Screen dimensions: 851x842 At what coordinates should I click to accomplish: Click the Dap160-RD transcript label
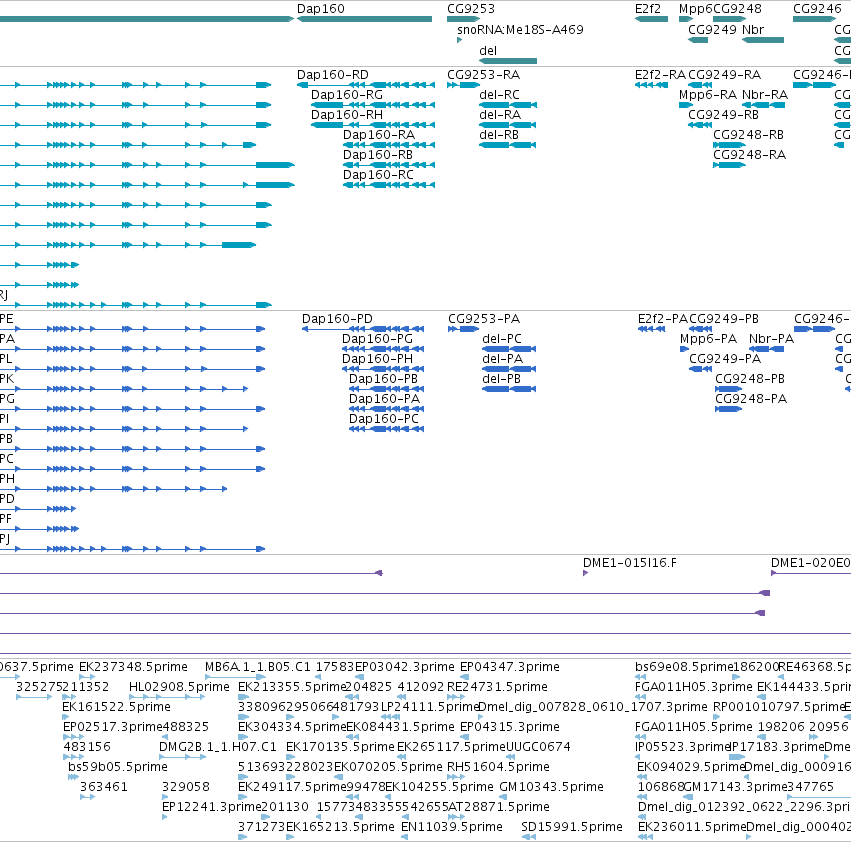click(333, 75)
